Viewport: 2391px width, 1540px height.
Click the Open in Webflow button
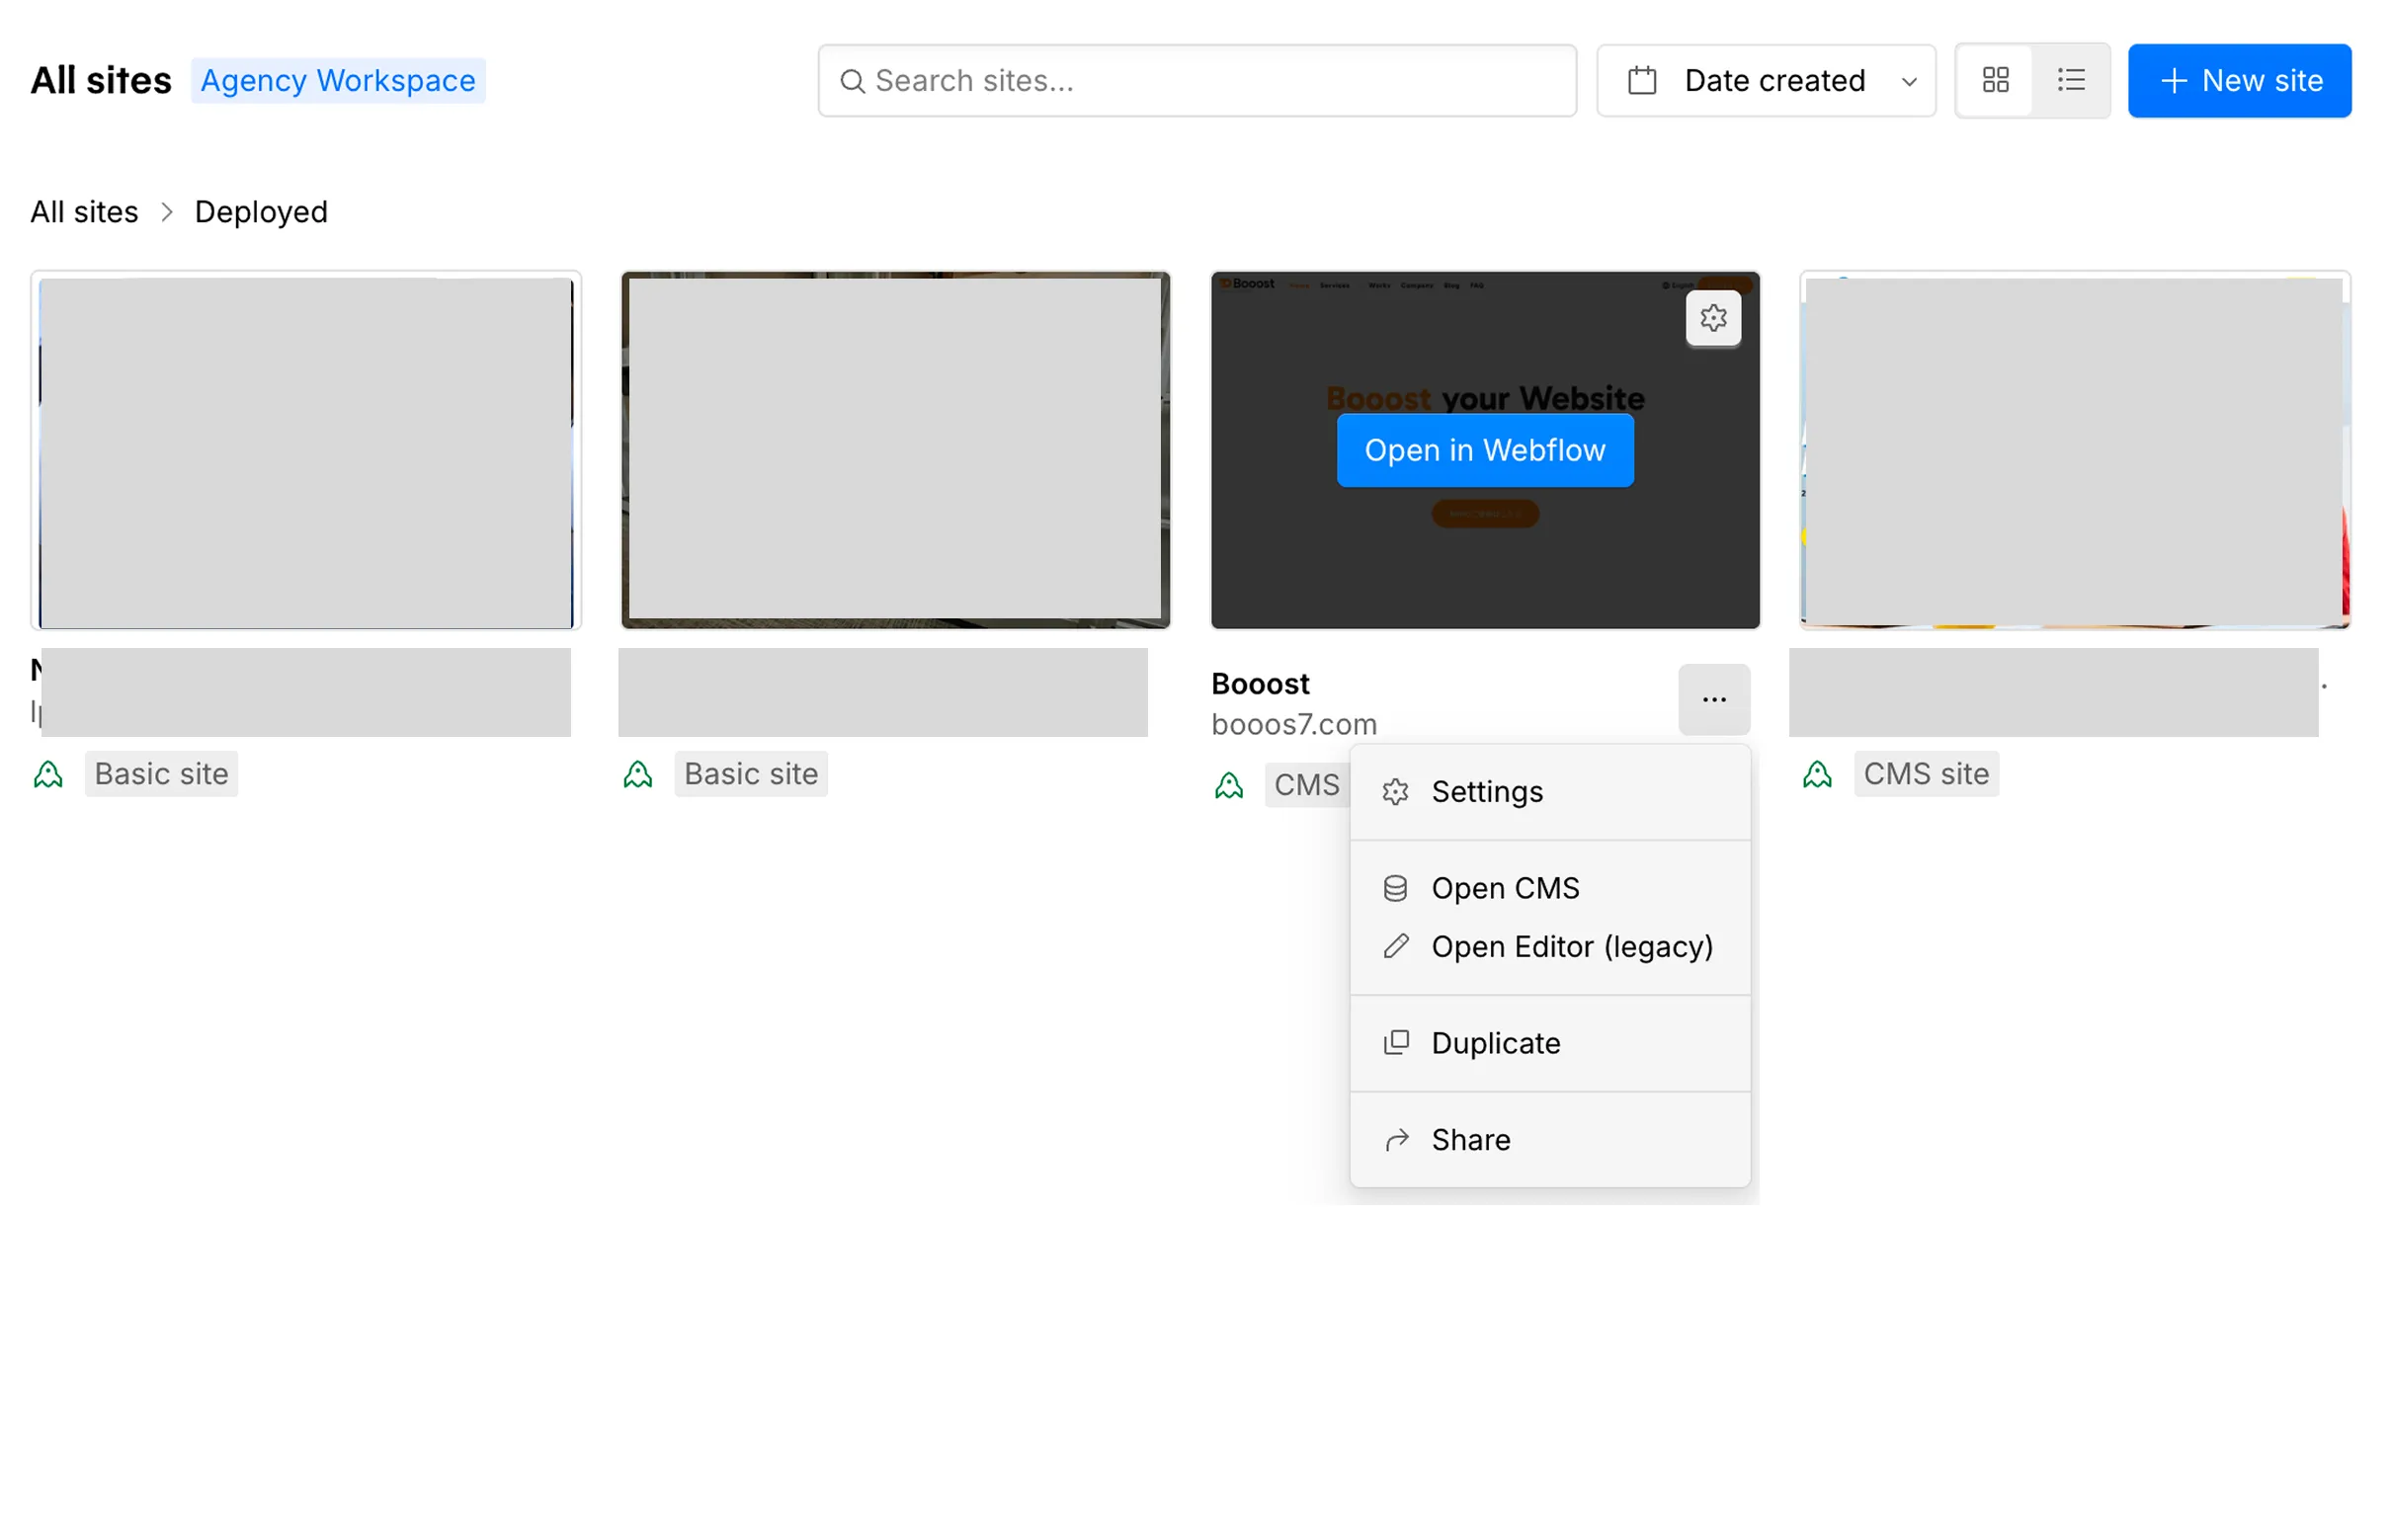(1485, 450)
